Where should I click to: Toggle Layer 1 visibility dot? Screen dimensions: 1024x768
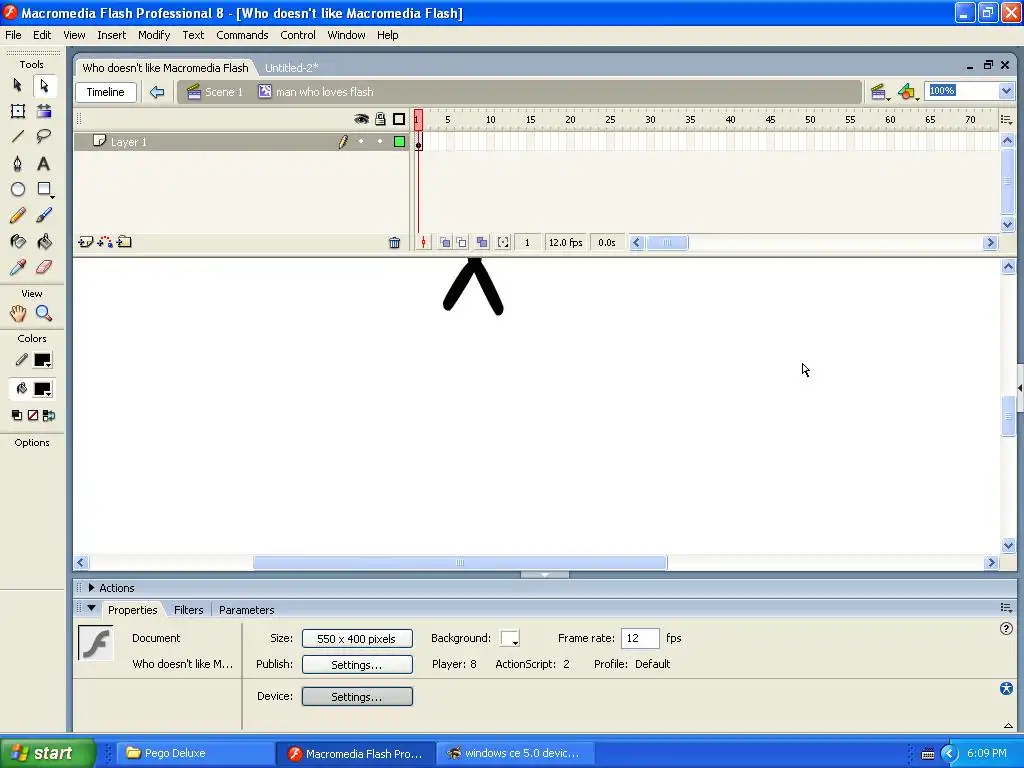pyautogui.click(x=361, y=142)
